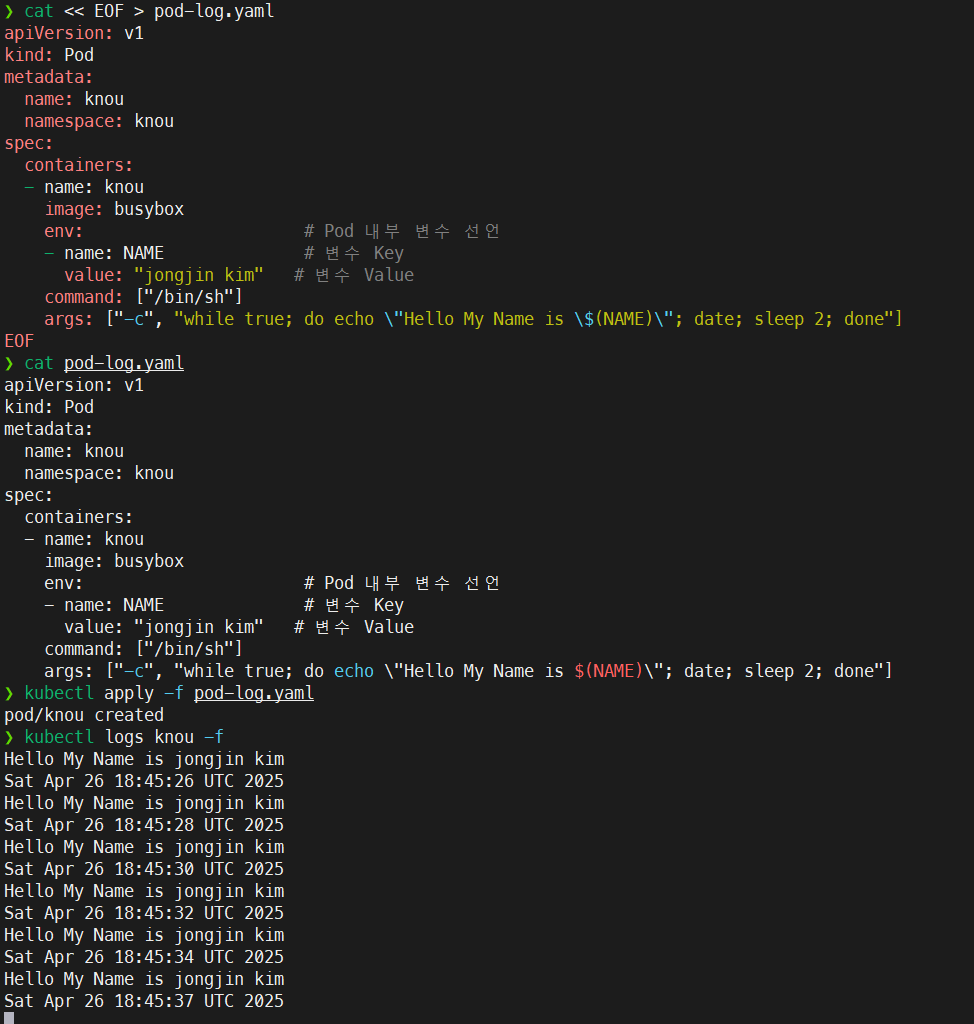Click the blue 'echo' word in cat output
This screenshot has width=974, height=1024.
click(x=354, y=671)
